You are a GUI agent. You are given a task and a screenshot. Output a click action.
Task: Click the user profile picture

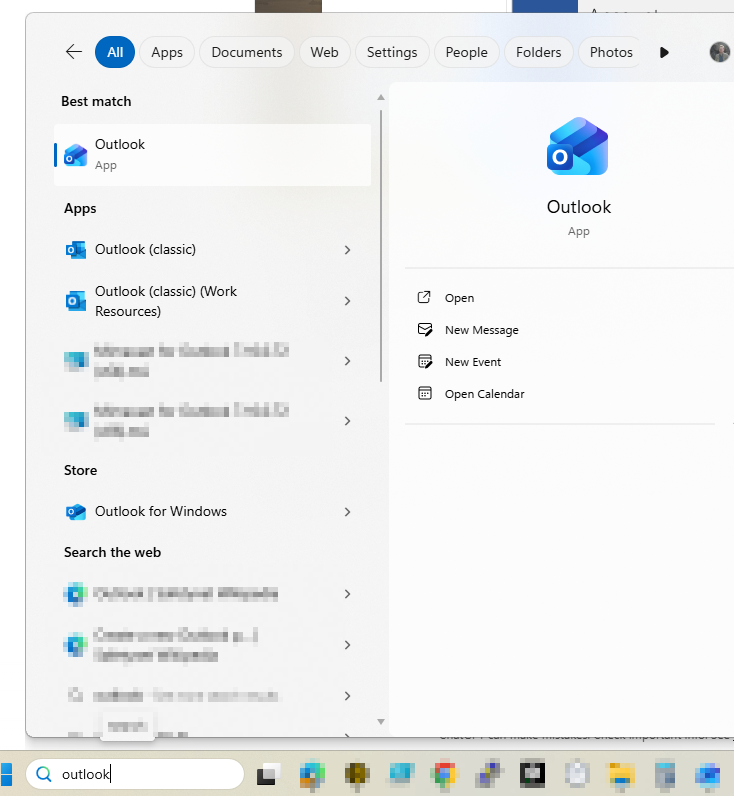(x=719, y=52)
